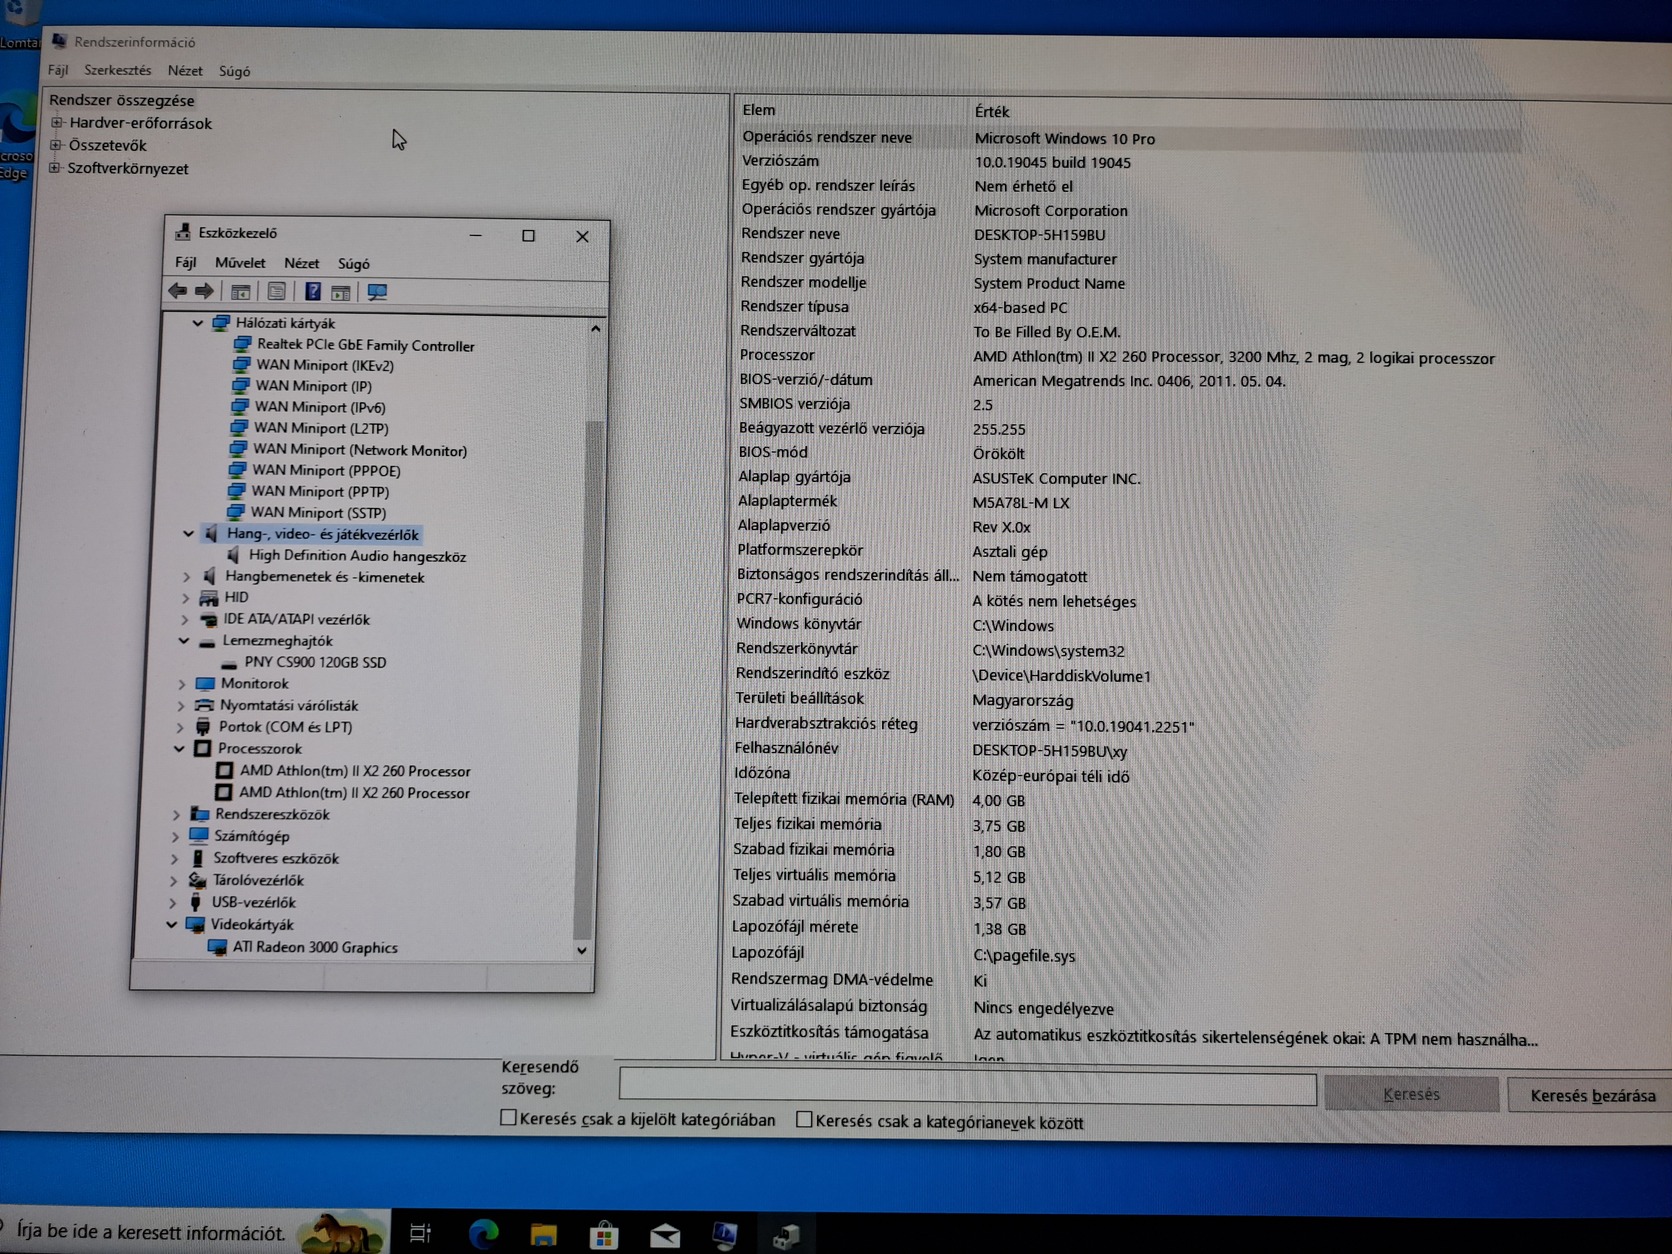Image resolution: width=1672 pixels, height=1254 pixels.
Task: Scan for hardware changes in Eszközkezelő
Action: tap(377, 292)
